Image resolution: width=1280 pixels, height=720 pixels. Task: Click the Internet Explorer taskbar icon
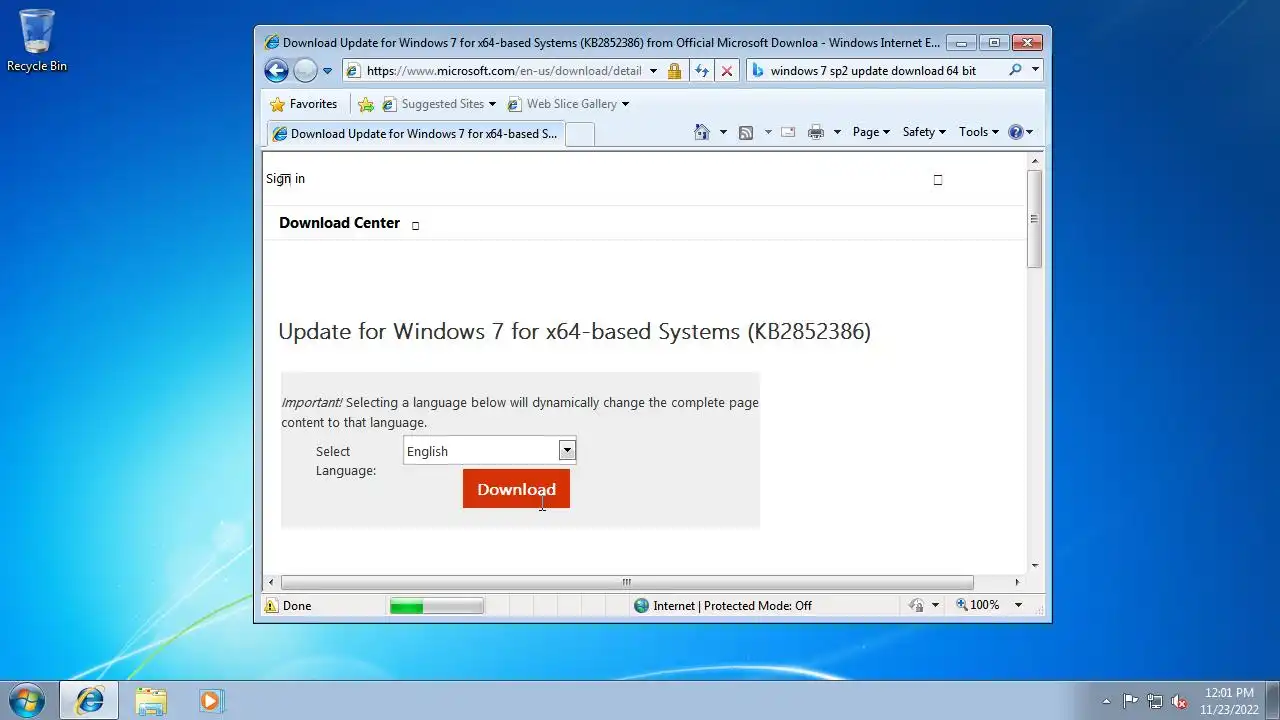point(89,700)
